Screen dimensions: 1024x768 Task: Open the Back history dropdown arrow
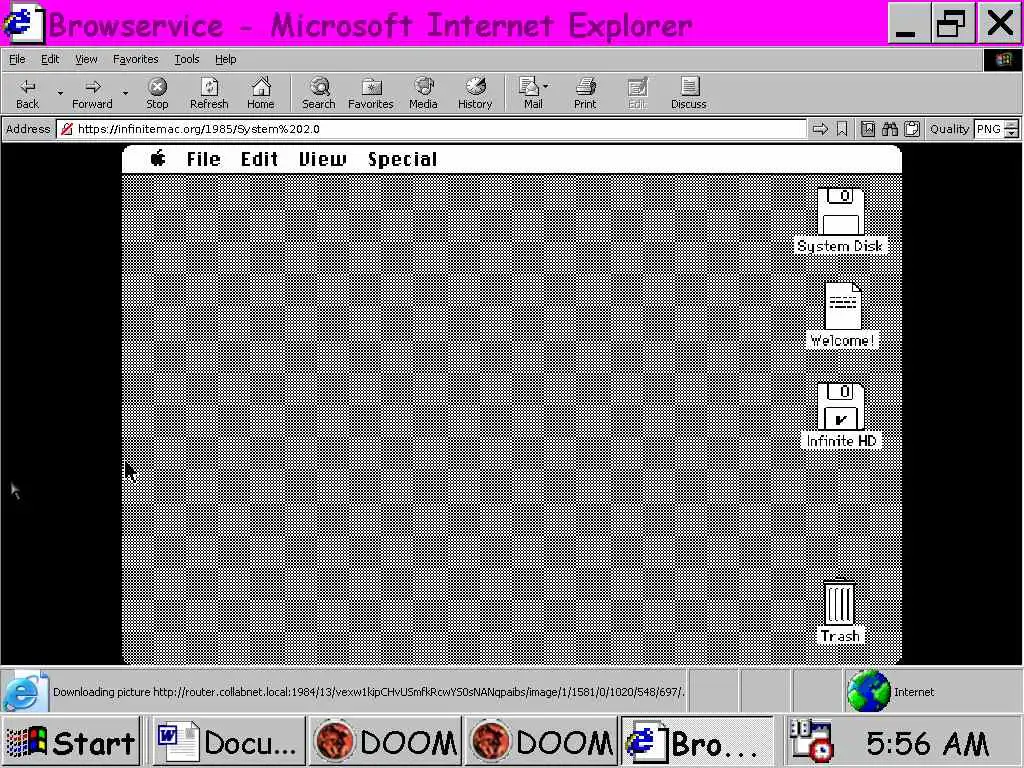click(x=60, y=93)
